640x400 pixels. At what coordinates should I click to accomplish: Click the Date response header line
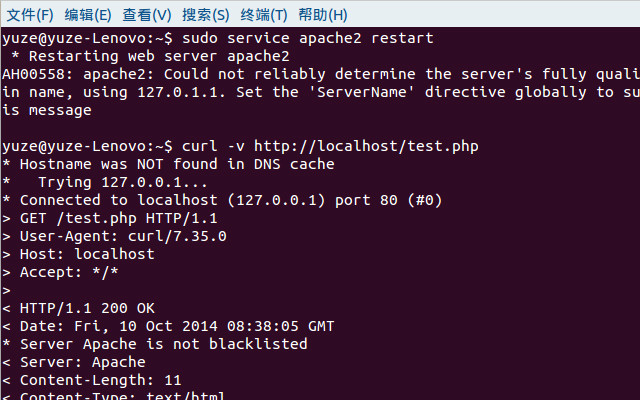(x=168, y=326)
